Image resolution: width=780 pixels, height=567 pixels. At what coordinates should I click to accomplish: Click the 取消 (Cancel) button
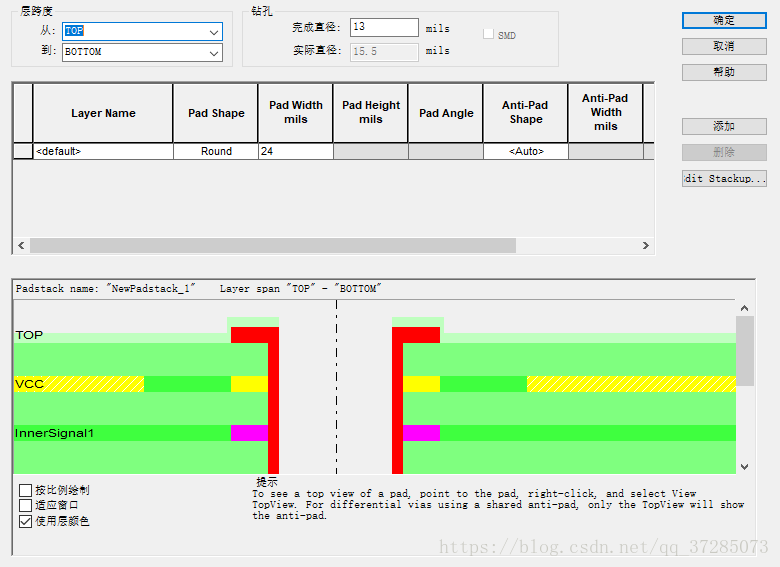point(724,46)
